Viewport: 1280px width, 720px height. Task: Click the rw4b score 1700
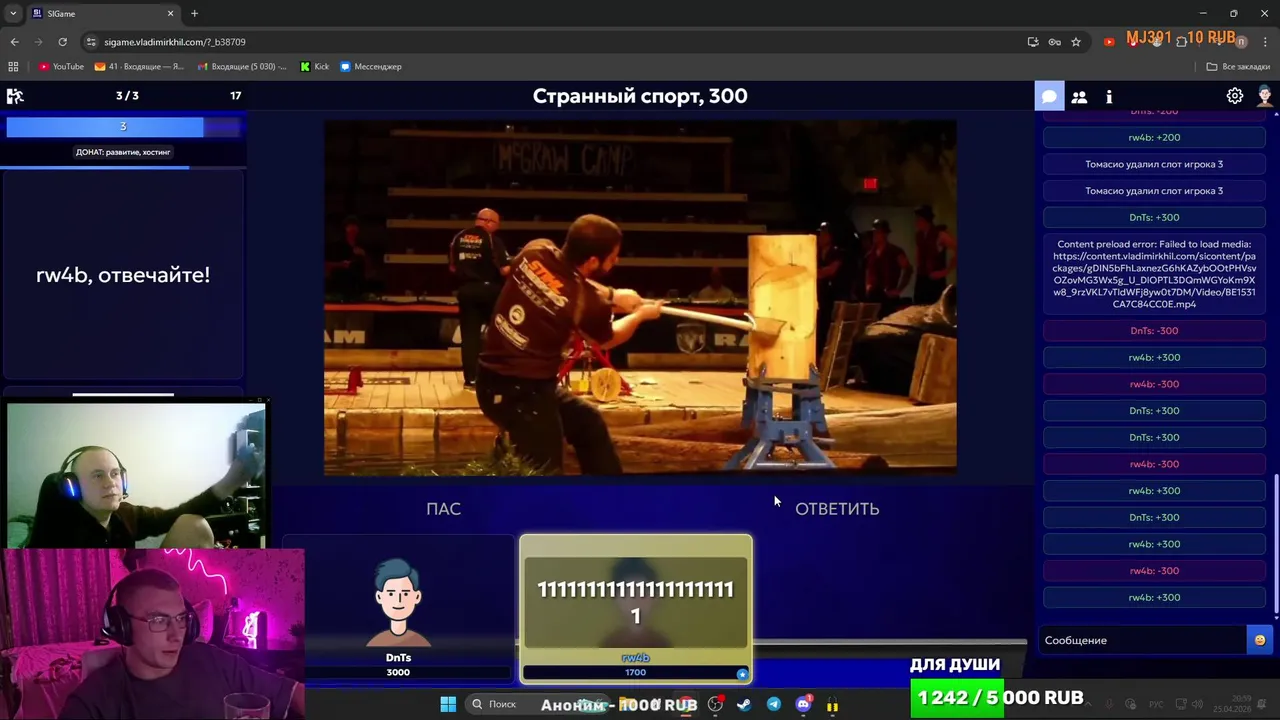tap(635, 672)
